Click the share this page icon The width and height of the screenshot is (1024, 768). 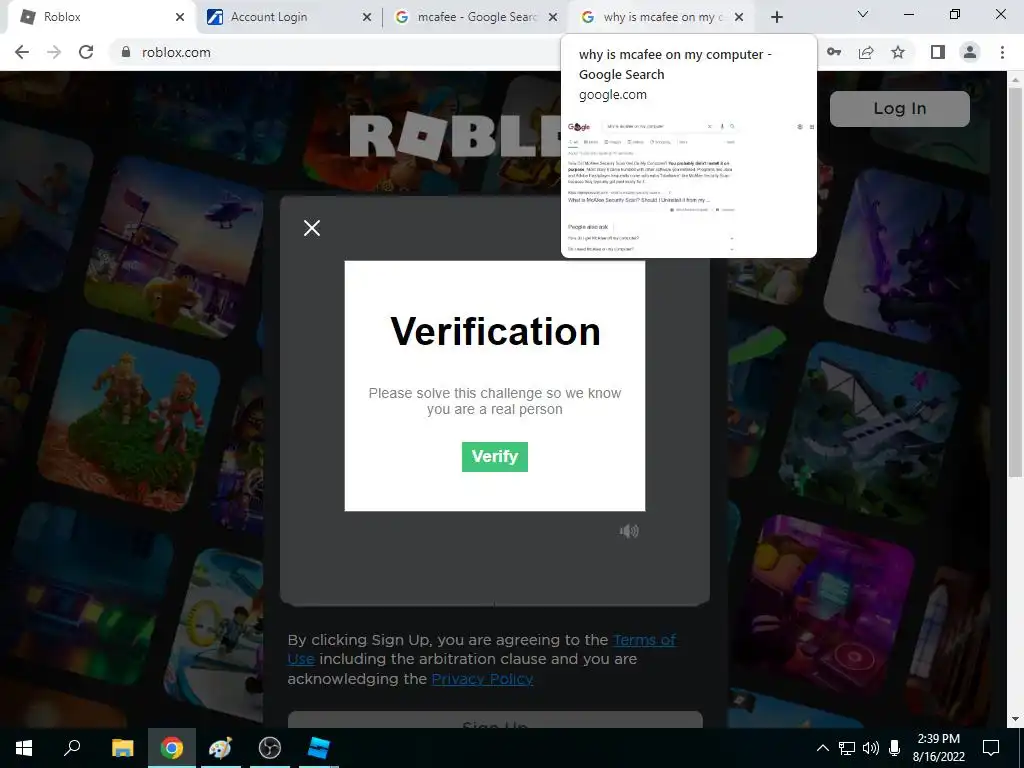(866, 52)
